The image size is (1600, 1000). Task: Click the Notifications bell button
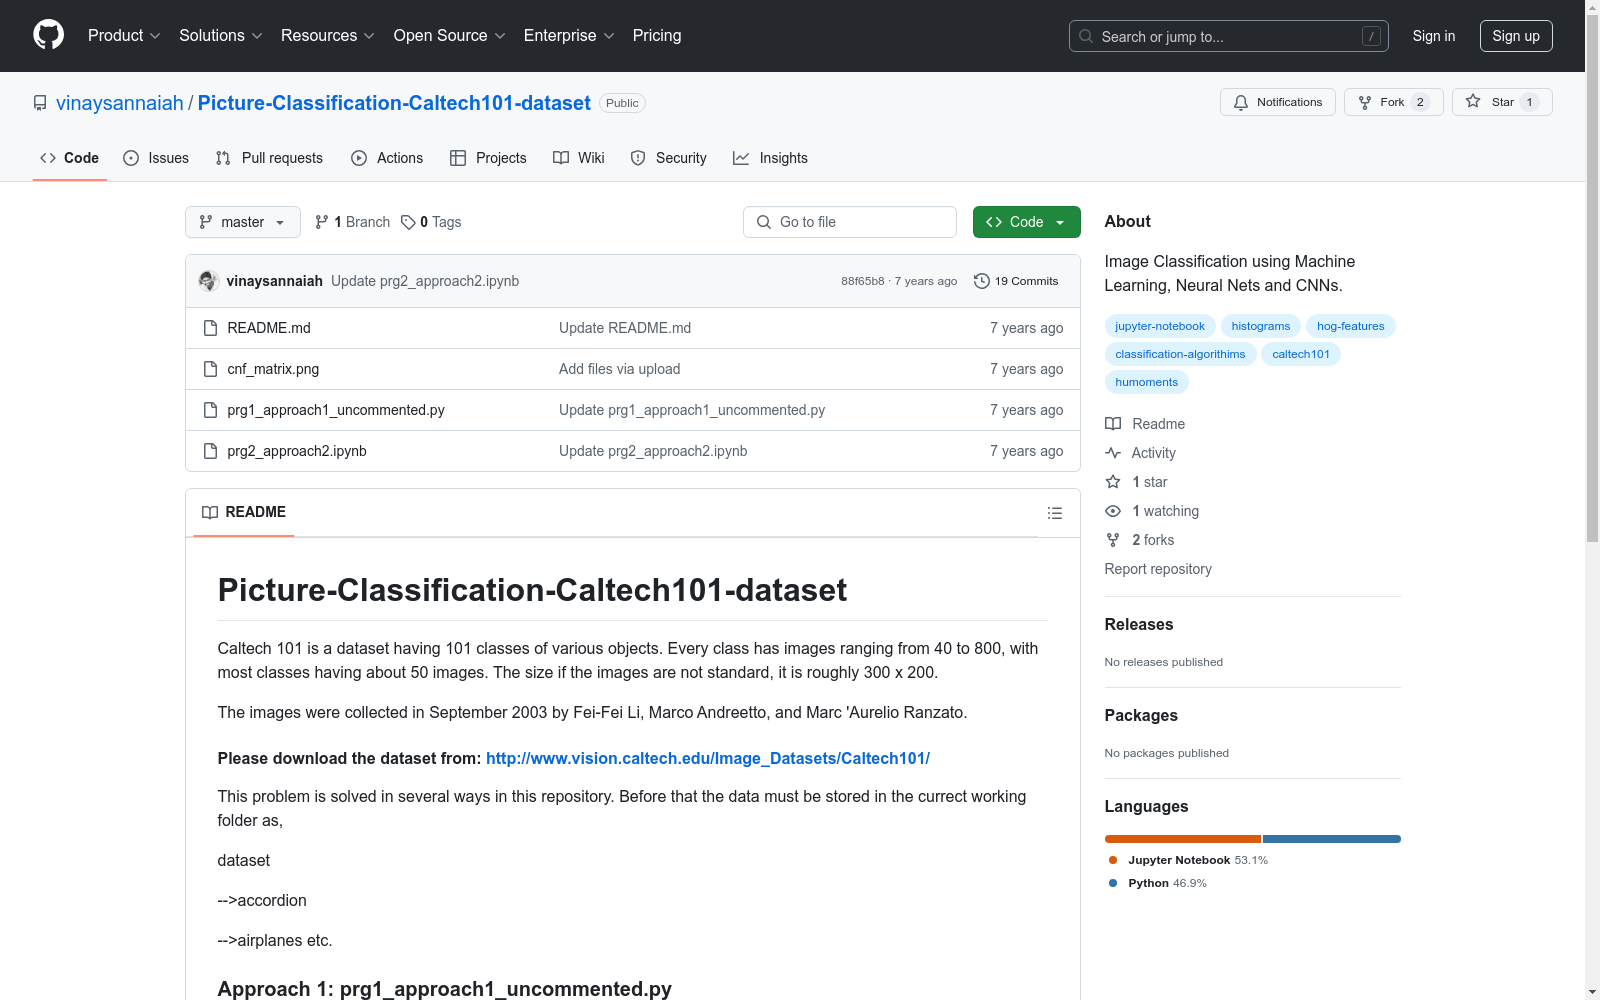pyautogui.click(x=1277, y=102)
